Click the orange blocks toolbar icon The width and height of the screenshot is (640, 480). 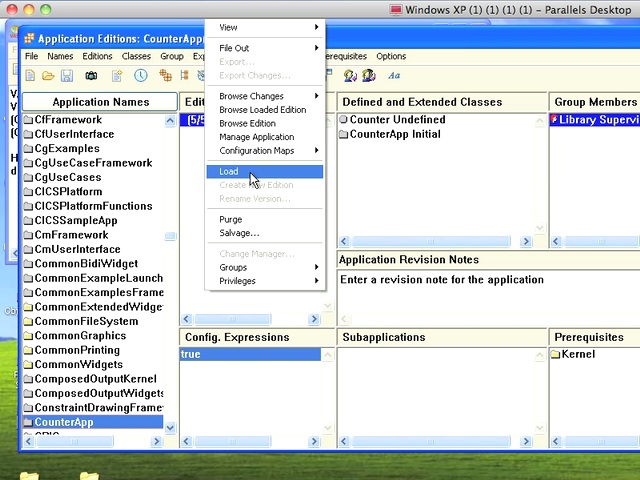165,76
